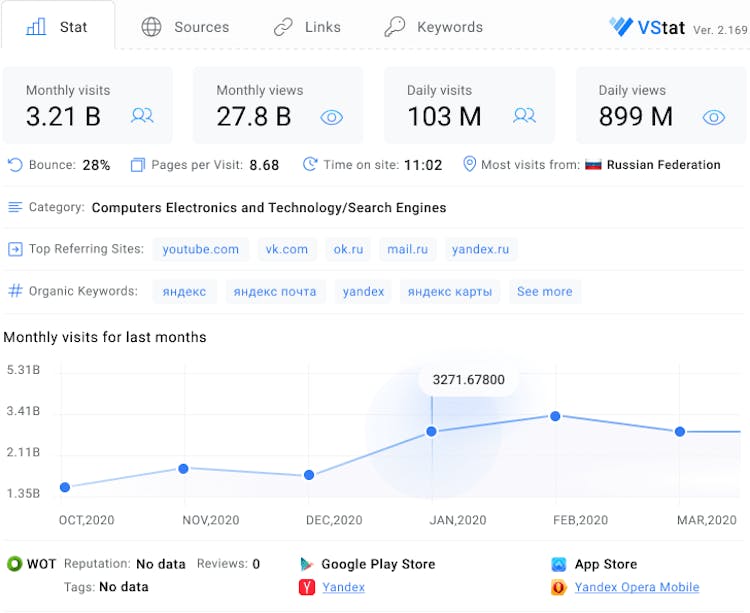Click the Category lines icon
Image resolution: width=750 pixels, height=613 pixels.
[x=15, y=207]
